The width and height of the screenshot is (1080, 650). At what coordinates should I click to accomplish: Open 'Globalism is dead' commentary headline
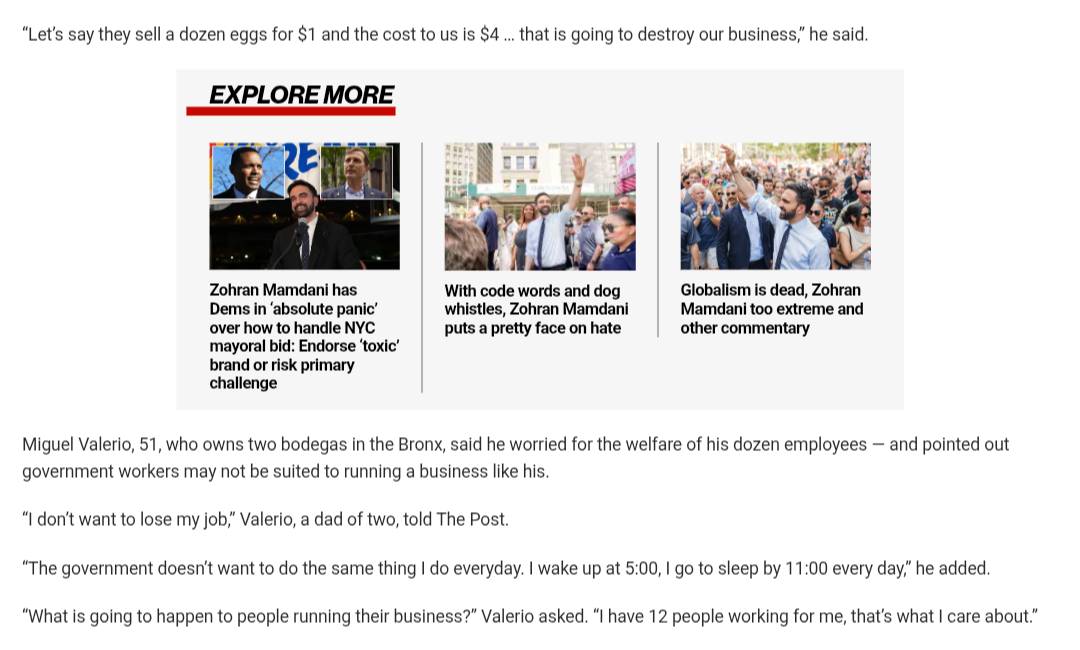(x=771, y=308)
